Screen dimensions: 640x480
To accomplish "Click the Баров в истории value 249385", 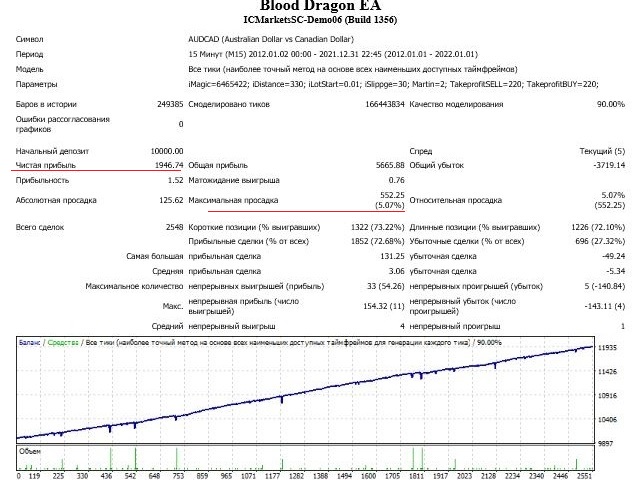I will pos(170,104).
